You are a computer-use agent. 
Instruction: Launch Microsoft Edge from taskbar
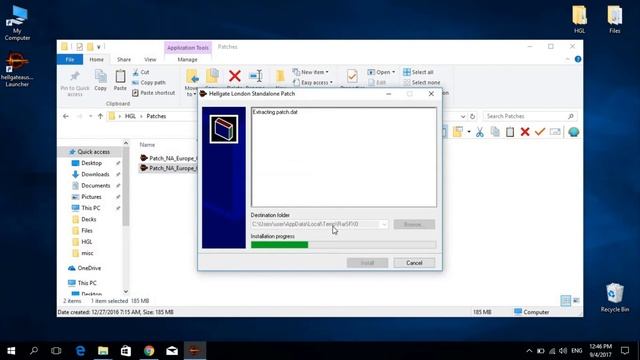(x=80, y=351)
